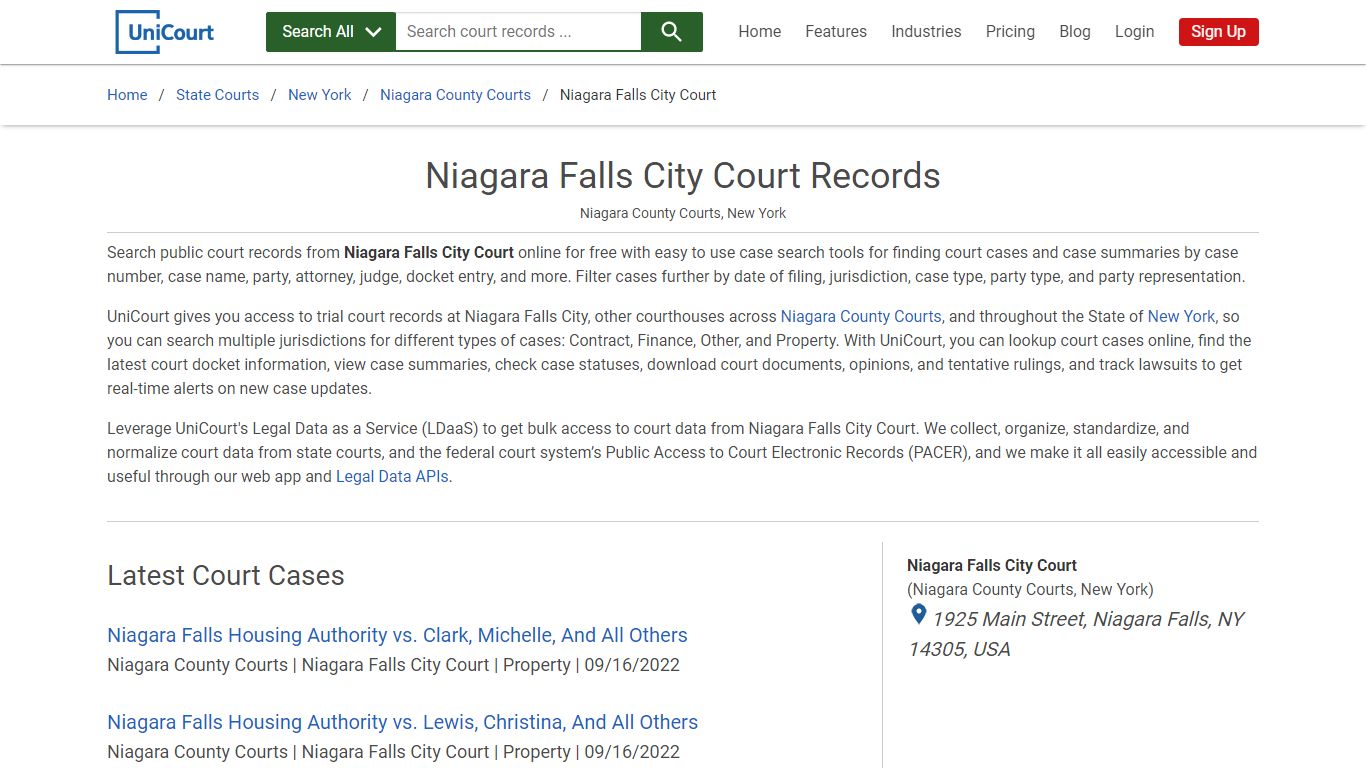
Task: Open the Login menu item
Action: (1134, 32)
